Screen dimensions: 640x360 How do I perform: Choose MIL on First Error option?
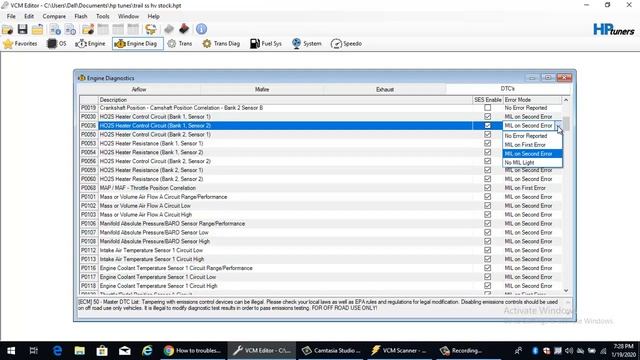[x=533, y=145]
